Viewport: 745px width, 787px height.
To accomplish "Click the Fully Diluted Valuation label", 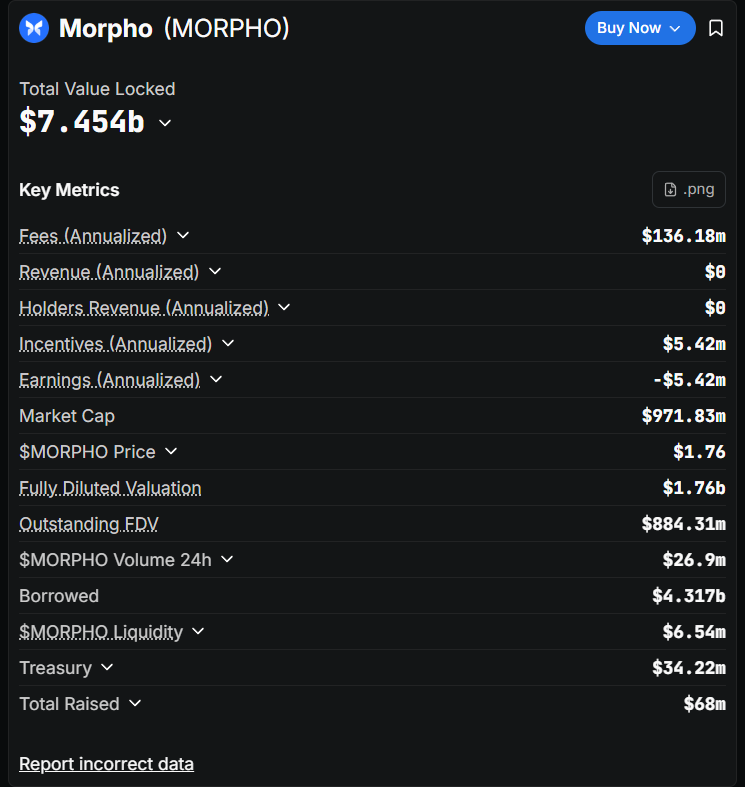I will click(110, 488).
